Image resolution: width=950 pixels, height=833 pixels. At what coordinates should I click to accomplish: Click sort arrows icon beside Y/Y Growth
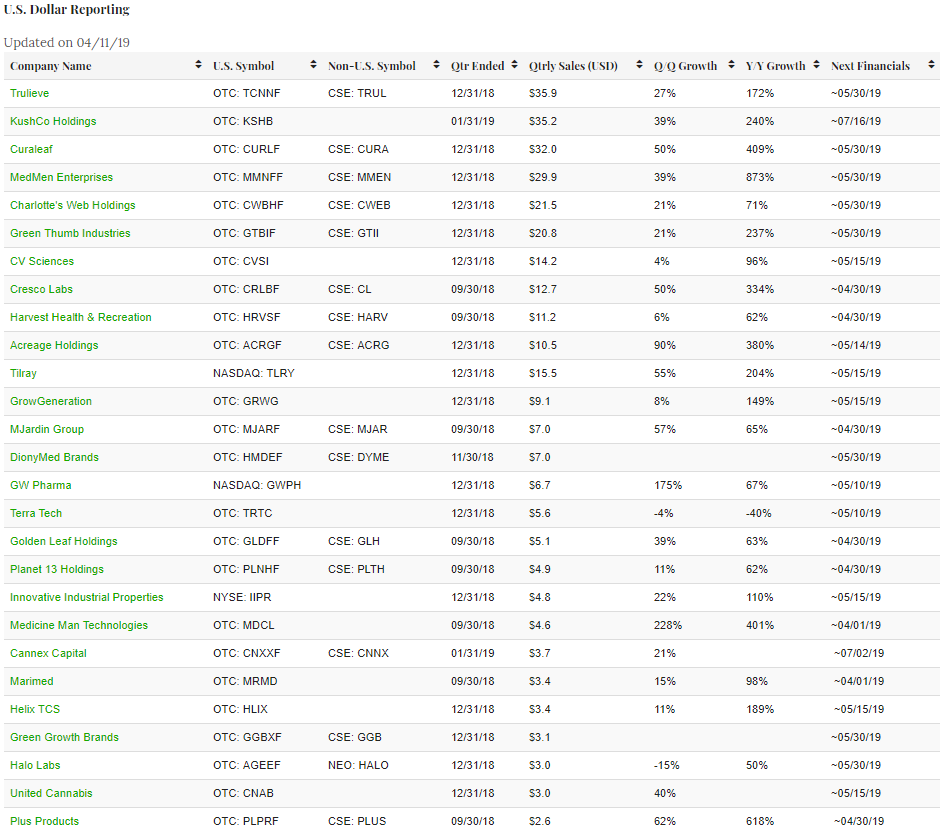(817, 66)
